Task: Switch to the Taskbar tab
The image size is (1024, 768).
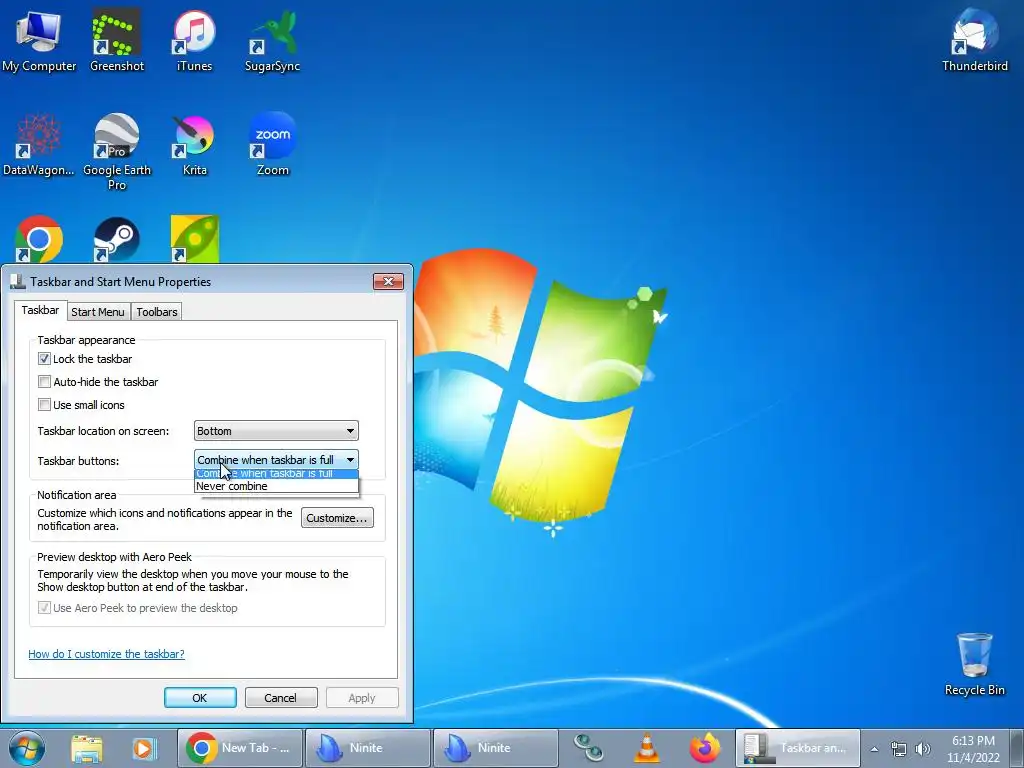Action: (x=40, y=310)
